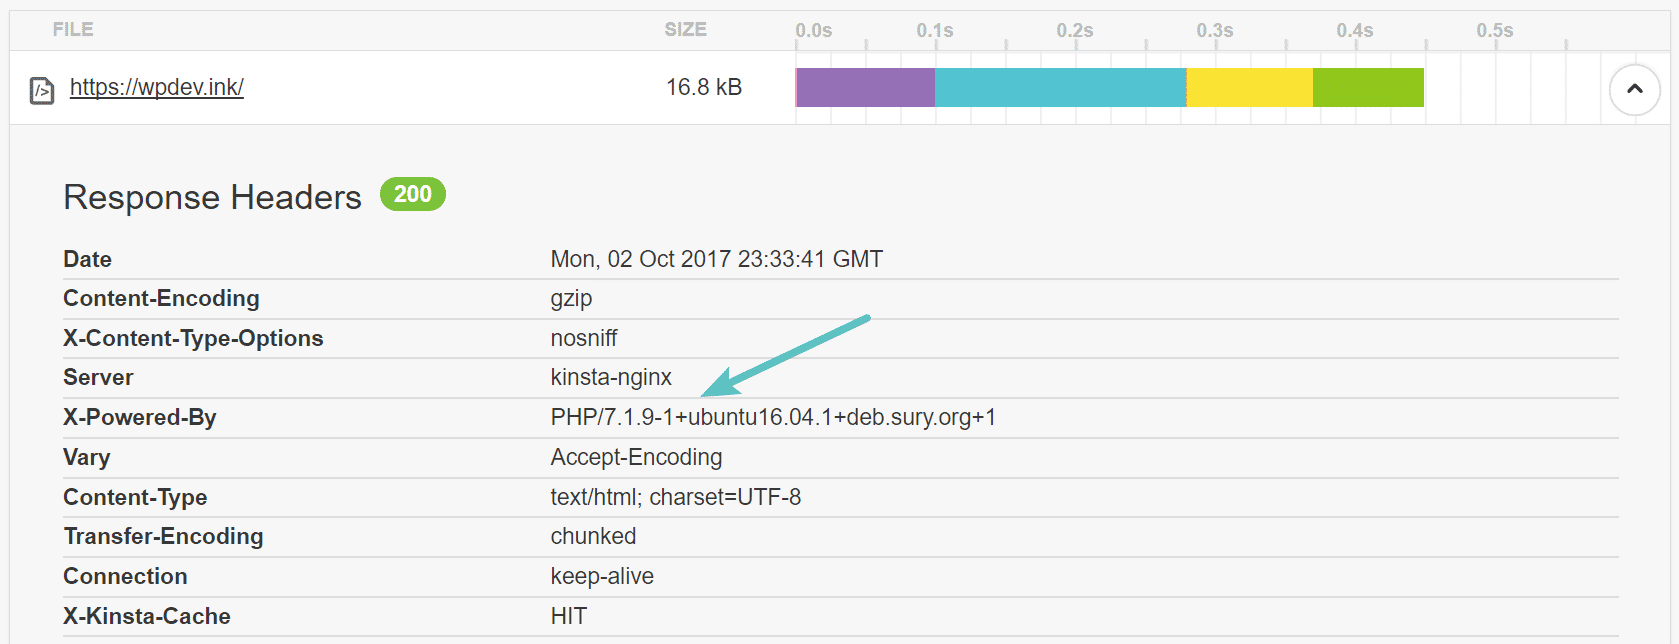Click the green receive segment of the waterfall
This screenshot has height=644, width=1679.
1366,87
